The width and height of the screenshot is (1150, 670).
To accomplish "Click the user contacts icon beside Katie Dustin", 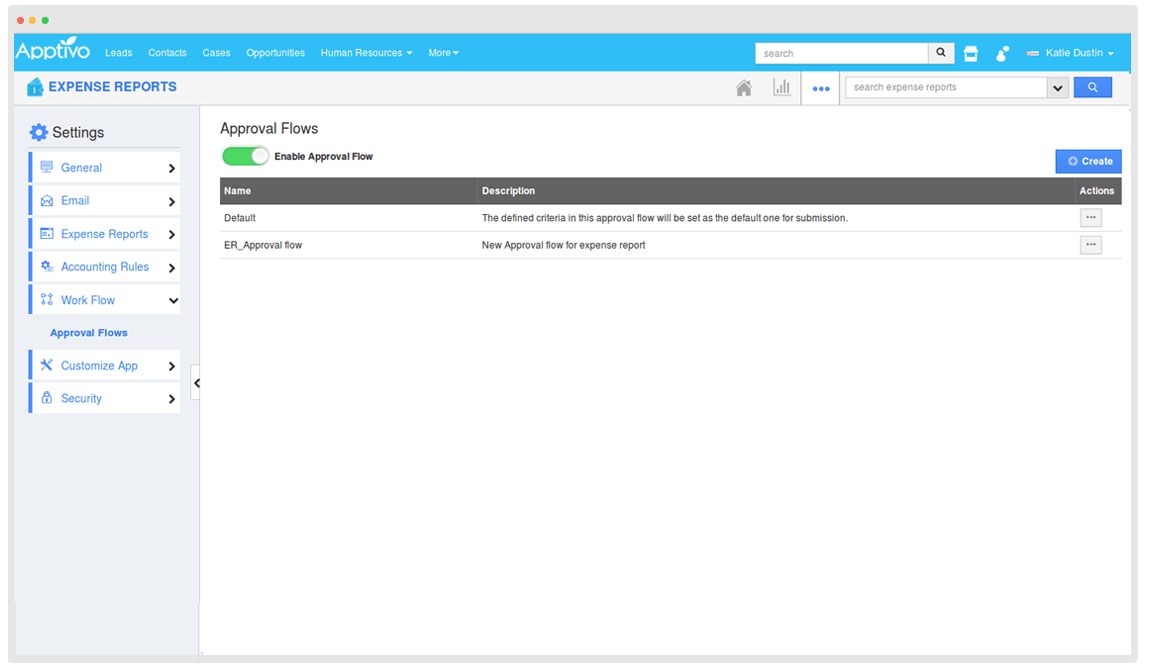I will (x=1002, y=54).
